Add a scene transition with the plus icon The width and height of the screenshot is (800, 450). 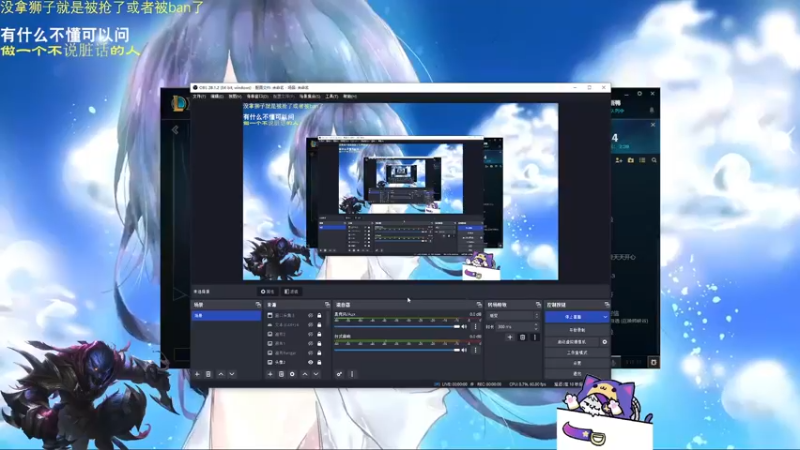tap(510, 337)
